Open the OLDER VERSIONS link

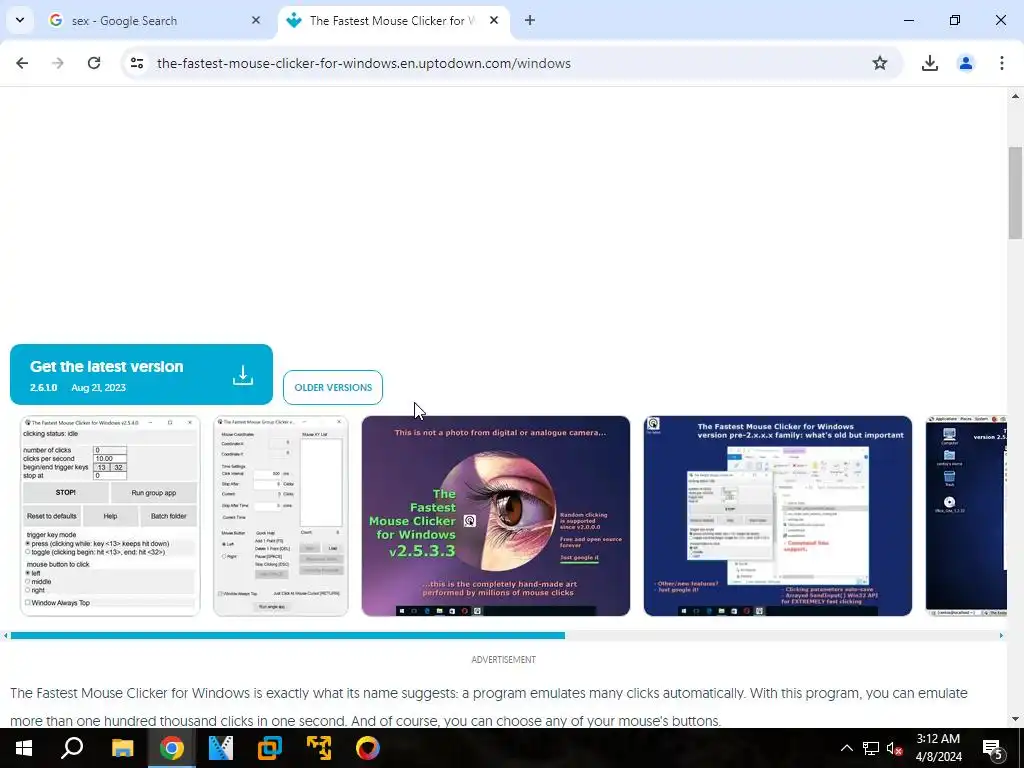tap(333, 387)
